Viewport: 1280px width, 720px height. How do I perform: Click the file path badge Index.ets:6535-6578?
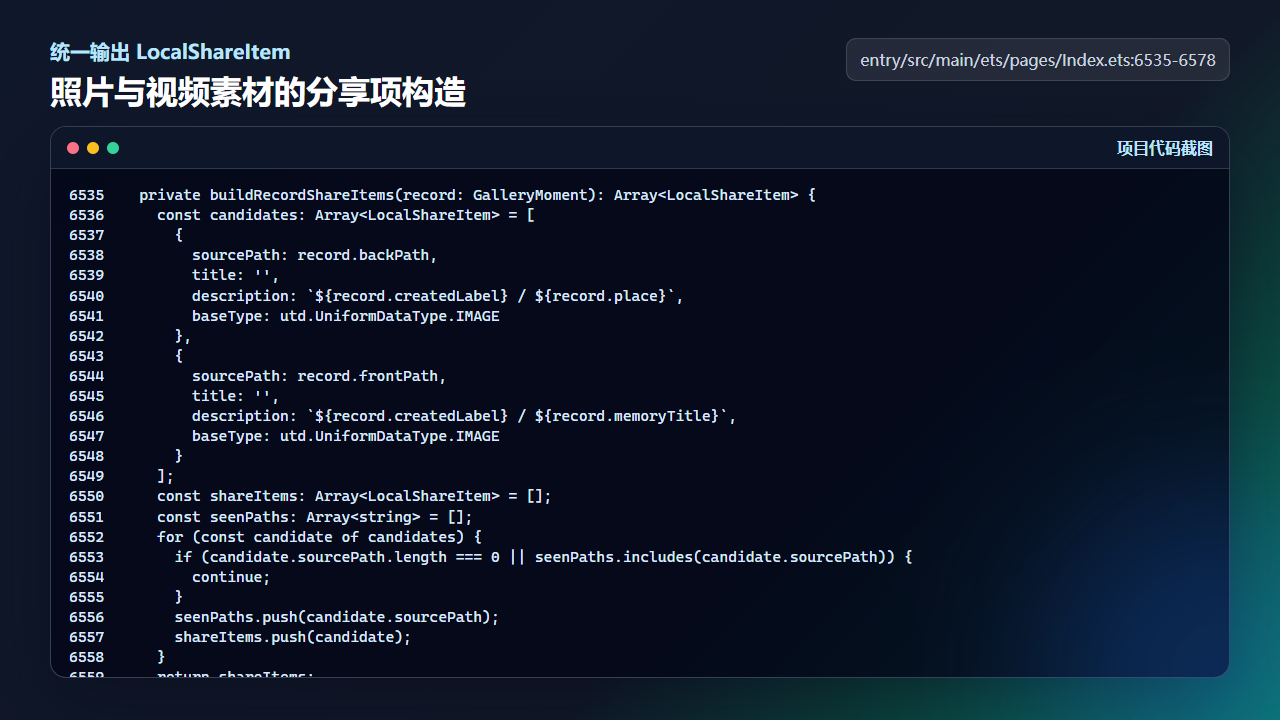click(1038, 60)
